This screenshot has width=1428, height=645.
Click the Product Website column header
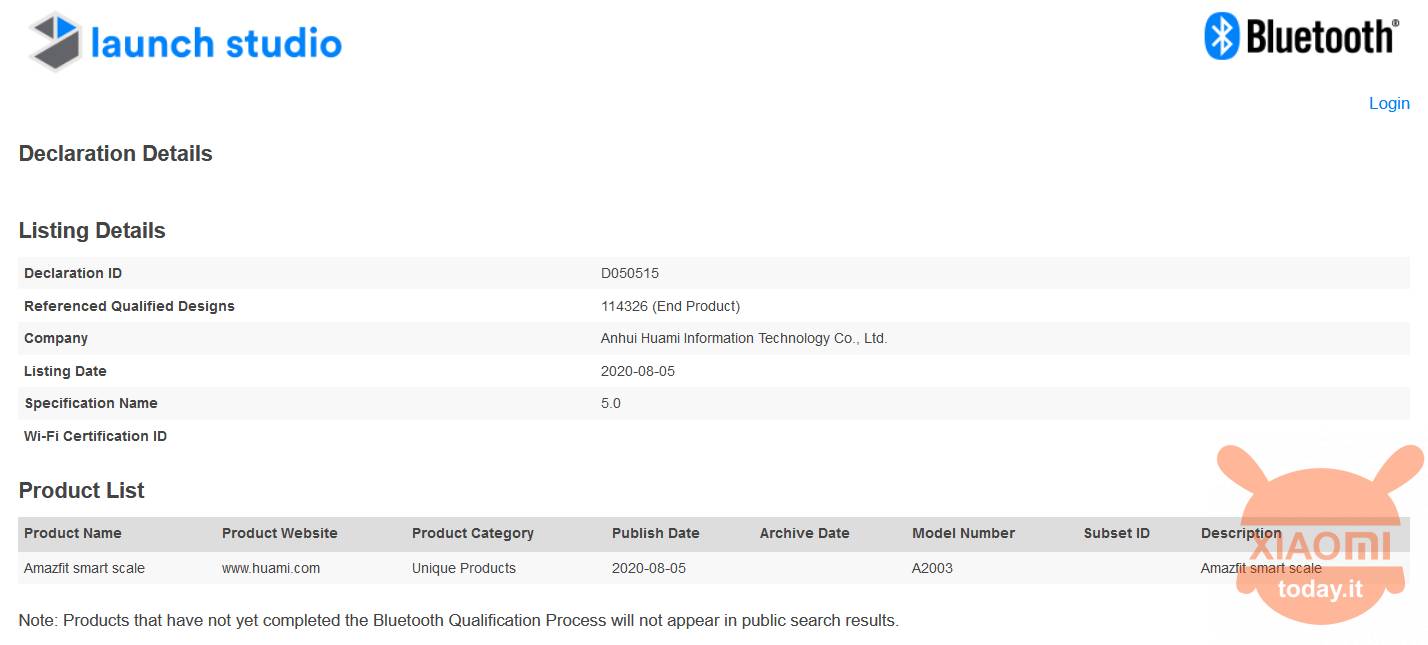point(280,533)
